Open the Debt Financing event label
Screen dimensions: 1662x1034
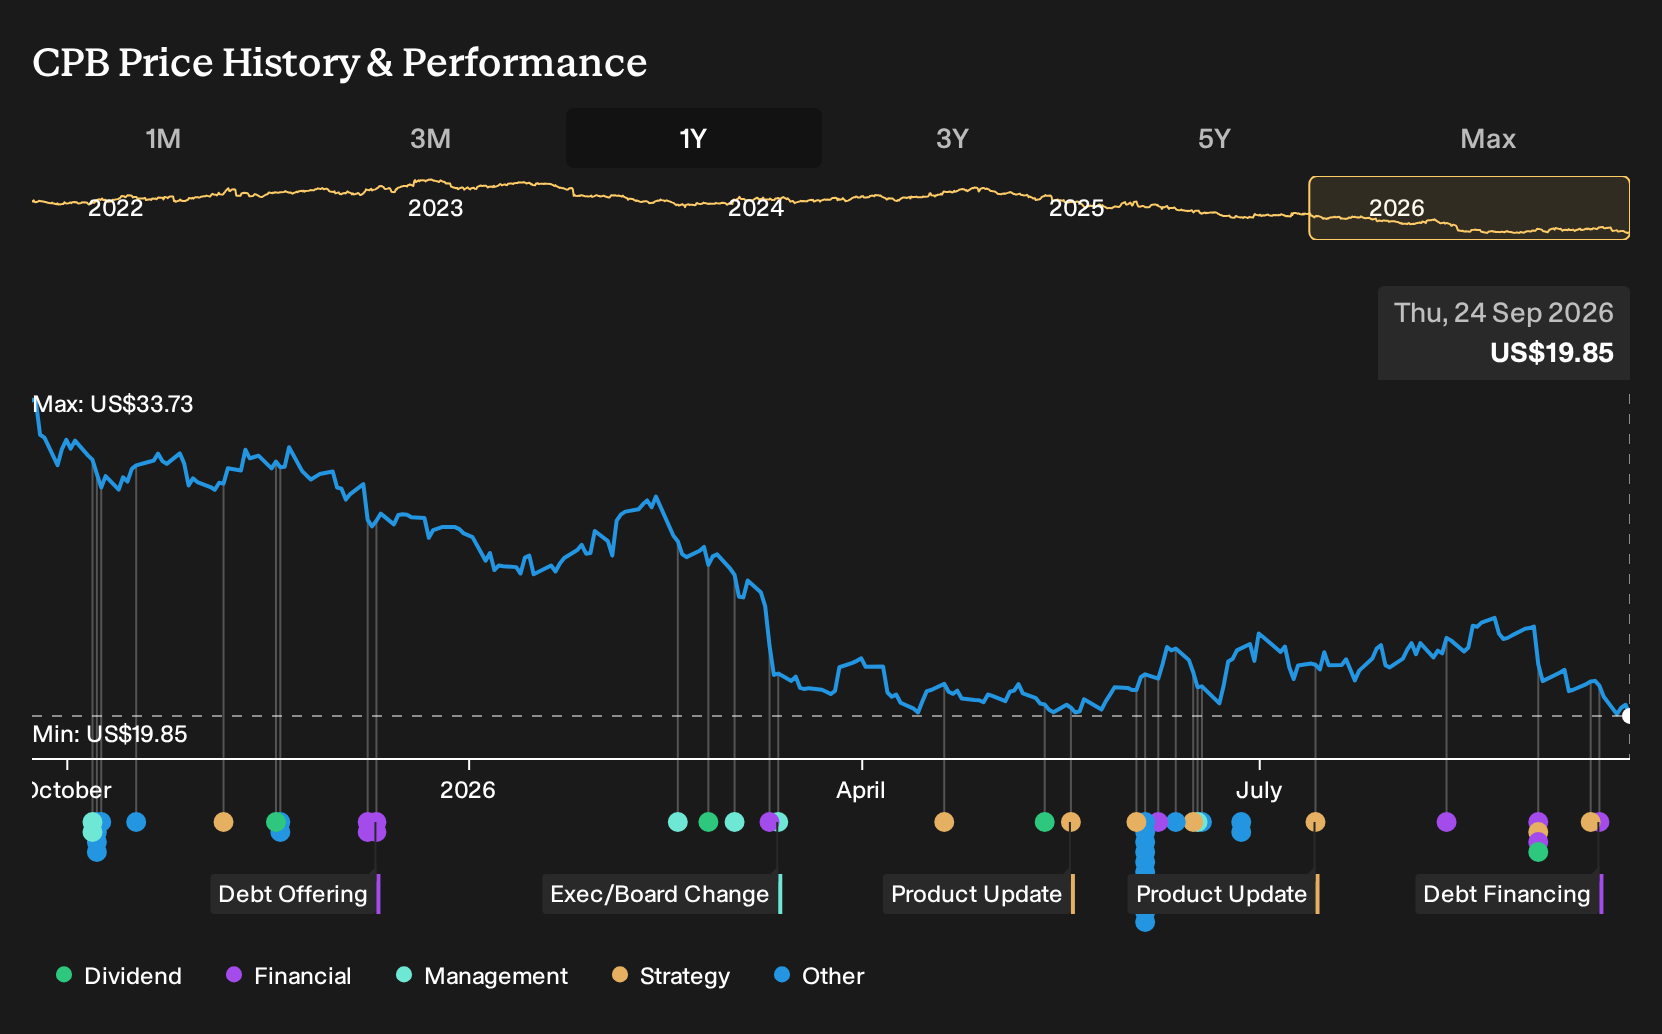(1508, 894)
